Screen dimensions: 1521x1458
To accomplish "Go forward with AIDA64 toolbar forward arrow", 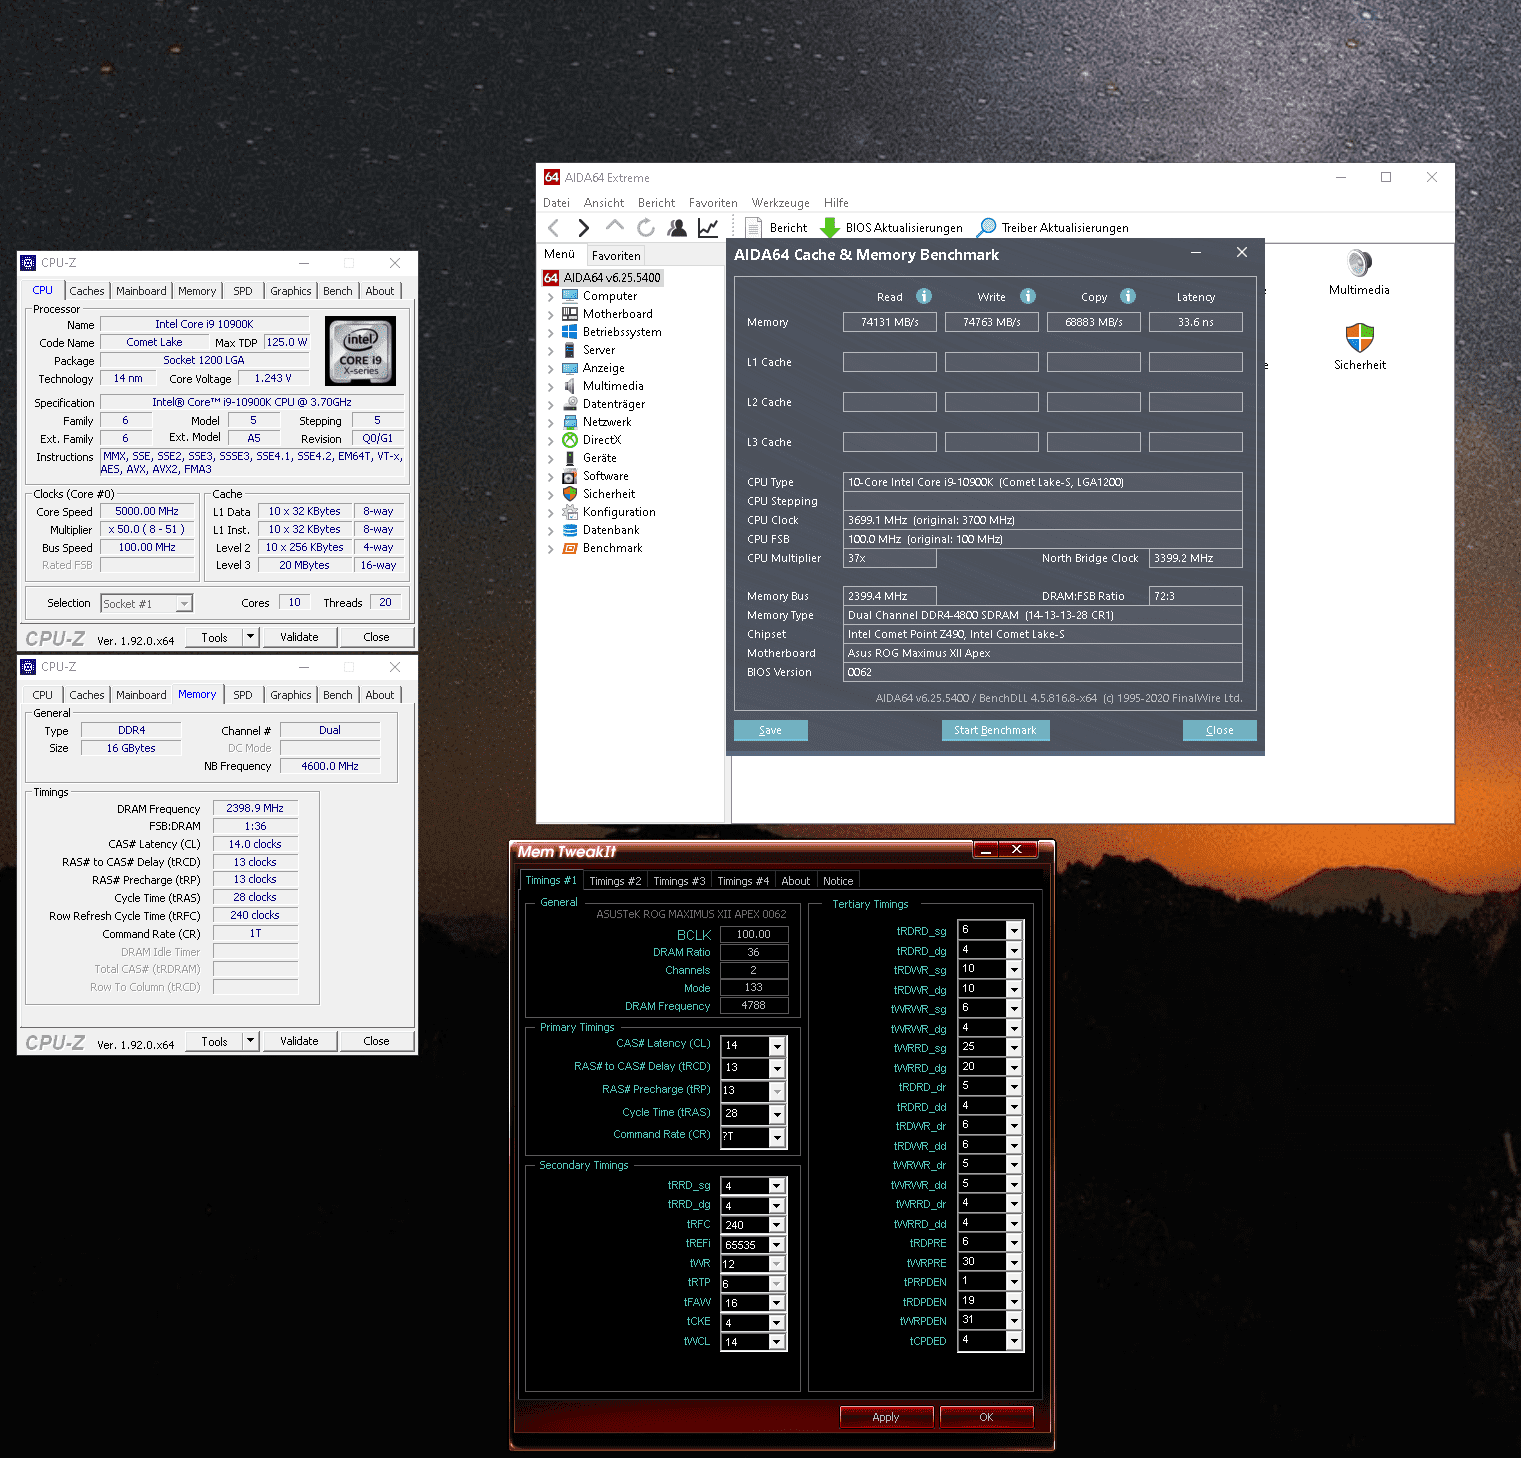I will 584,228.
